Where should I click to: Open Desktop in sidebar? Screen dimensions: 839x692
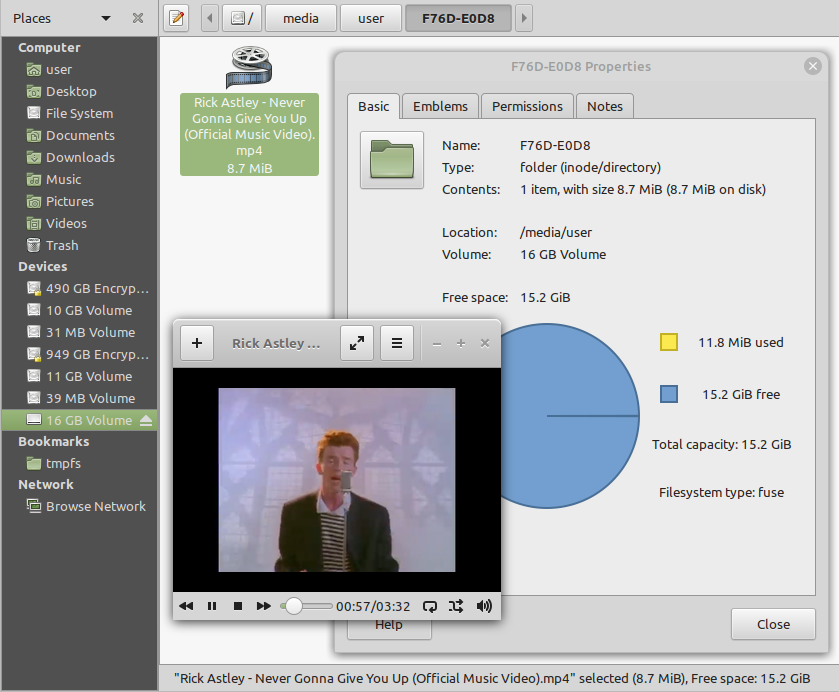79,92
